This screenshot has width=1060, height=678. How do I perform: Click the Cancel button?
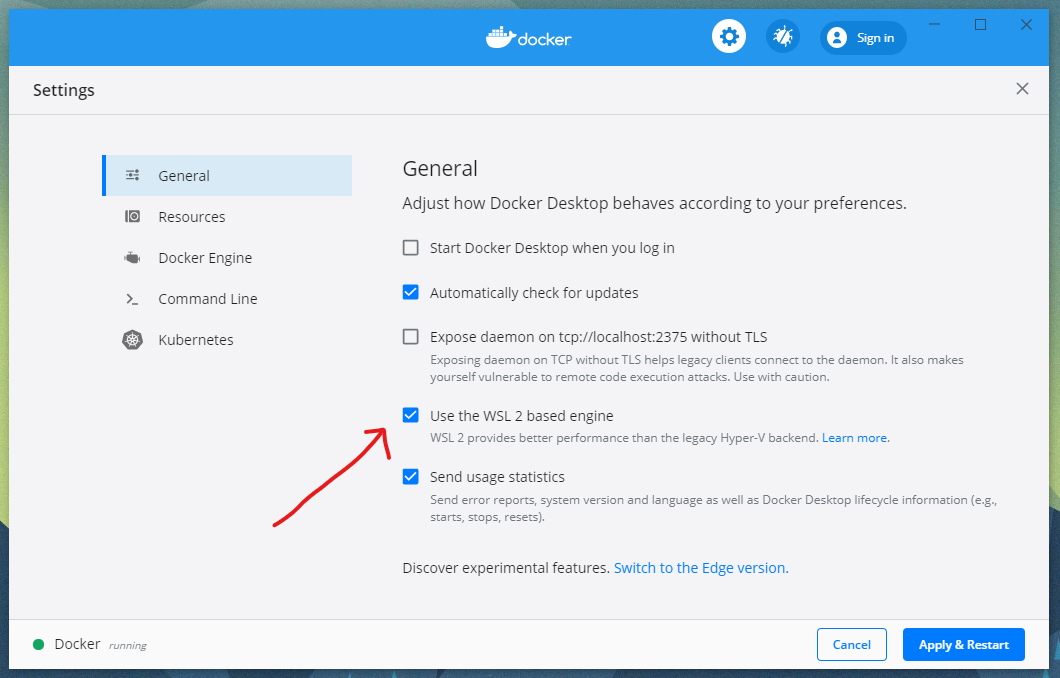tap(852, 645)
